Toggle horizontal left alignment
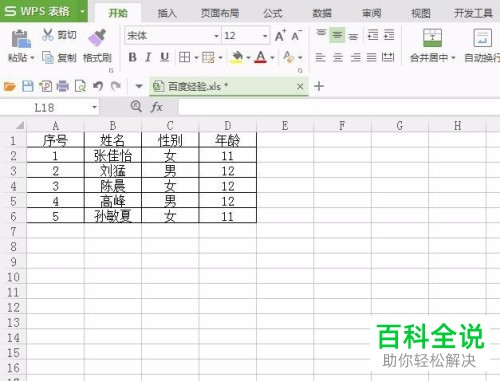This screenshot has width=500, height=381. tap(320, 57)
